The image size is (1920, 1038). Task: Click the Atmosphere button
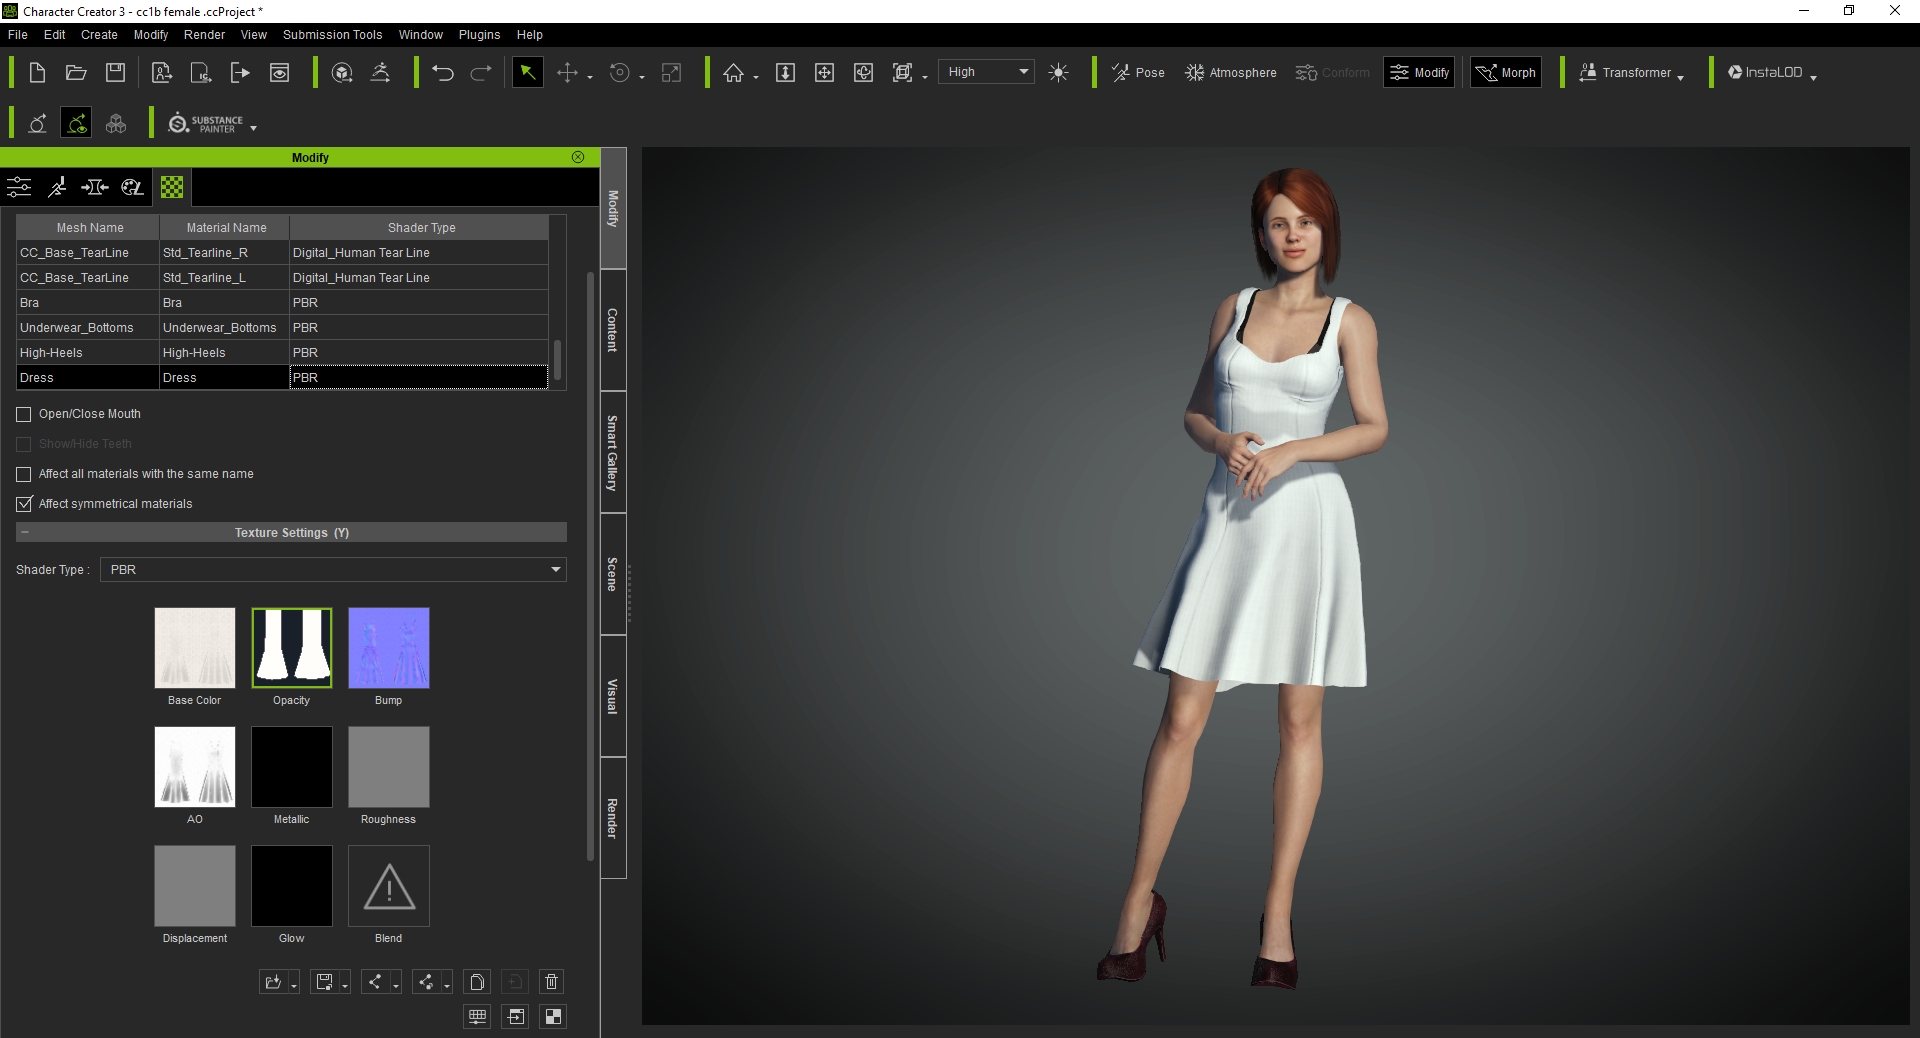point(1231,72)
